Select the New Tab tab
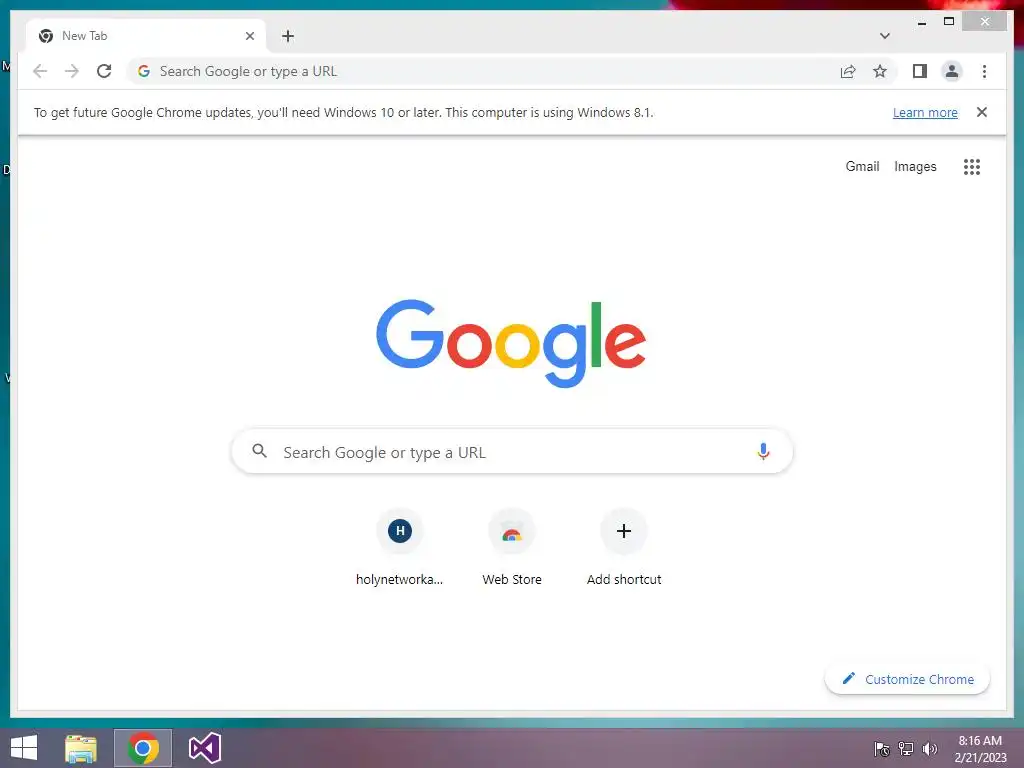Screen dimensions: 1024x768 tap(146, 36)
